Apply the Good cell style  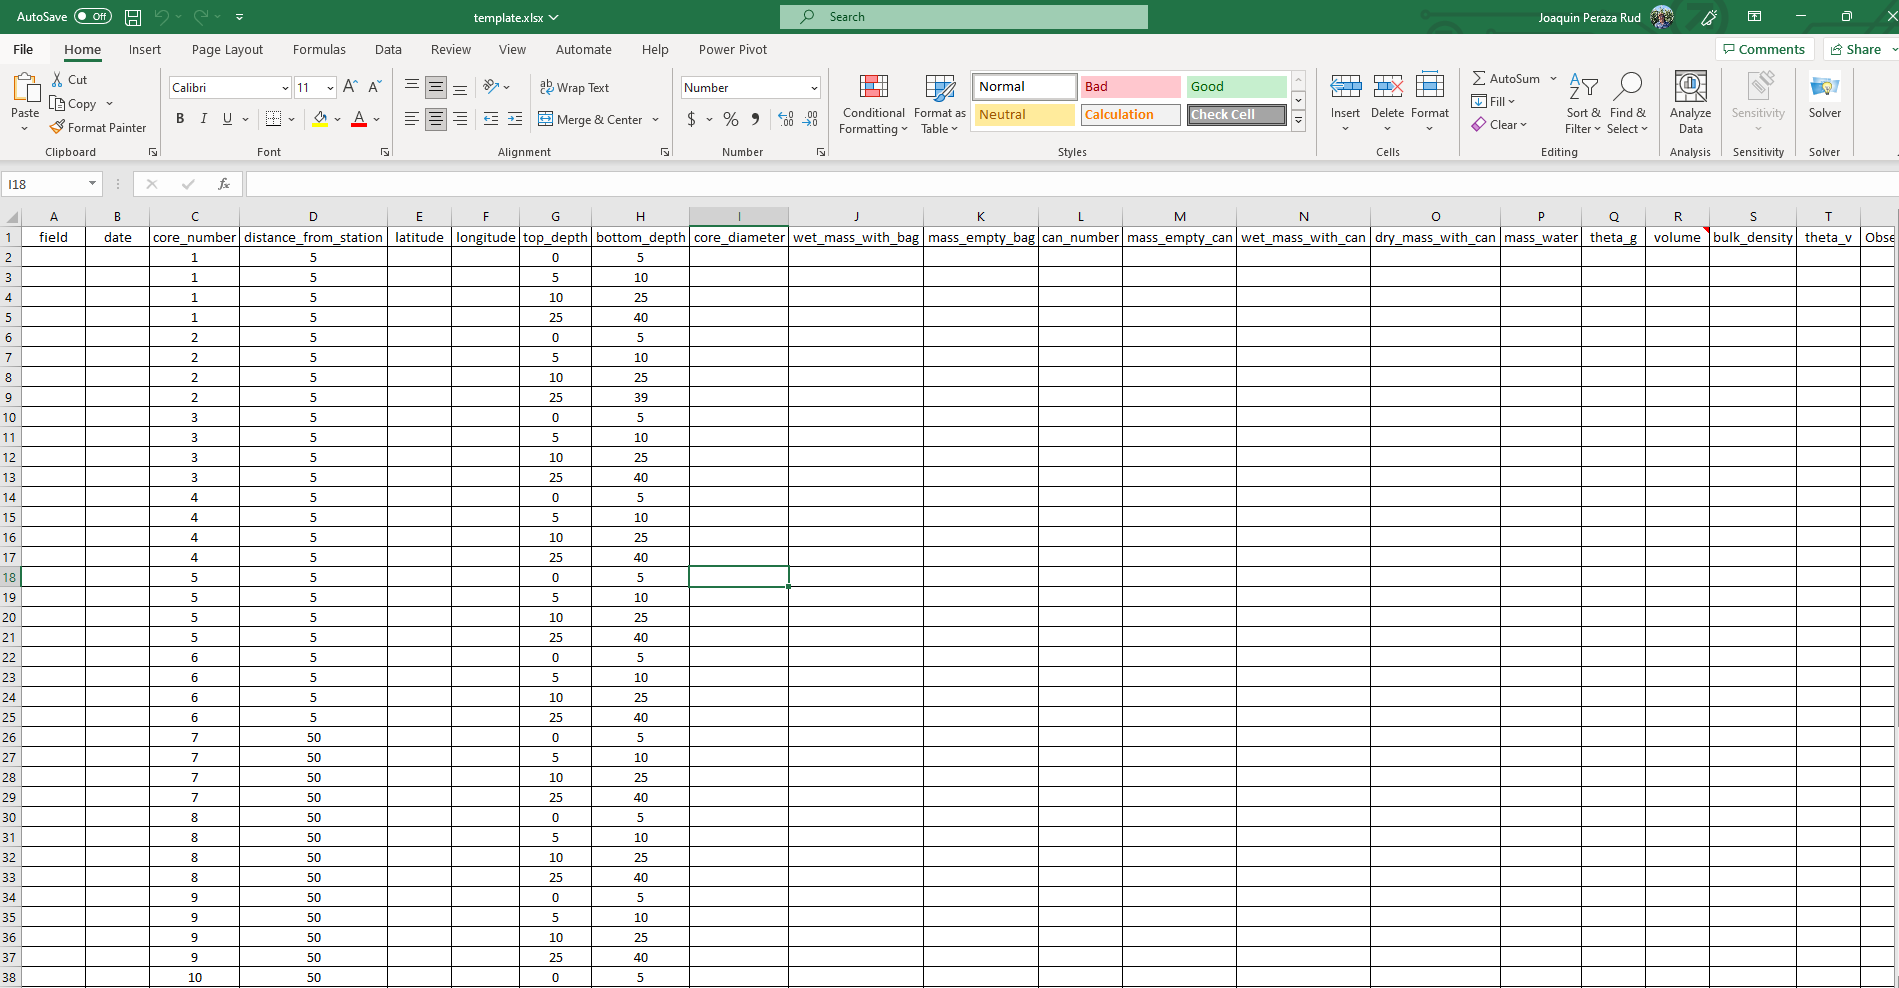(x=1235, y=86)
